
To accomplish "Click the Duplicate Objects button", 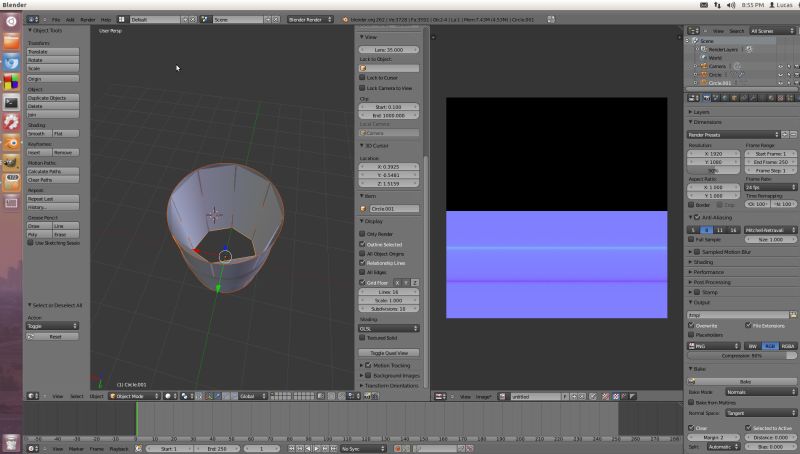I will [53, 97].
